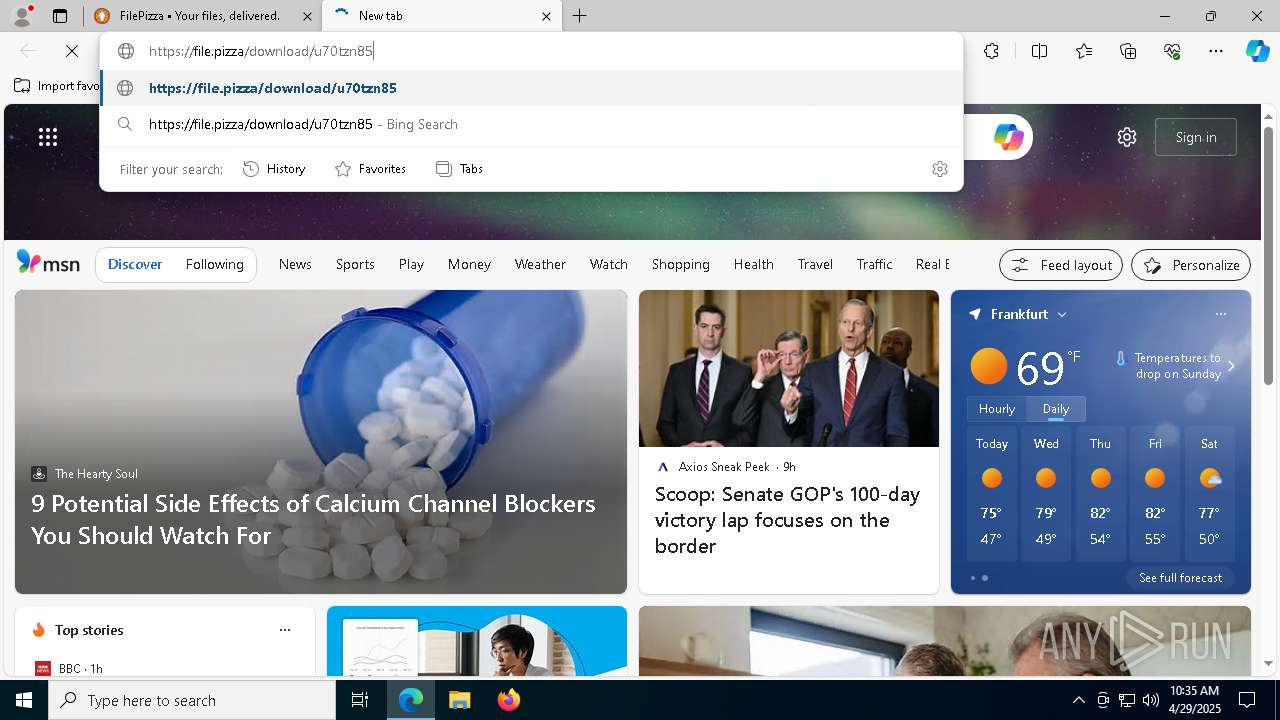Open Top stories more options

pos(285,630)
